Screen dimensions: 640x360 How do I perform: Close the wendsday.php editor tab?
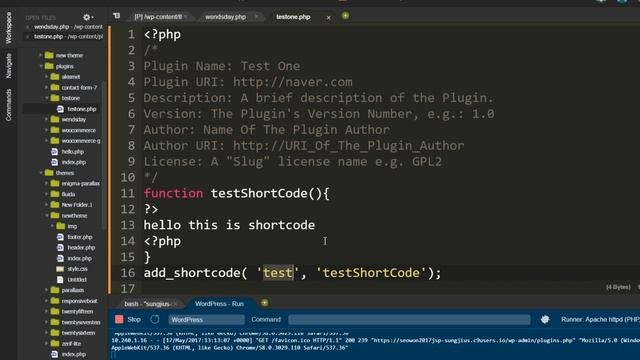tap(256, 17)
